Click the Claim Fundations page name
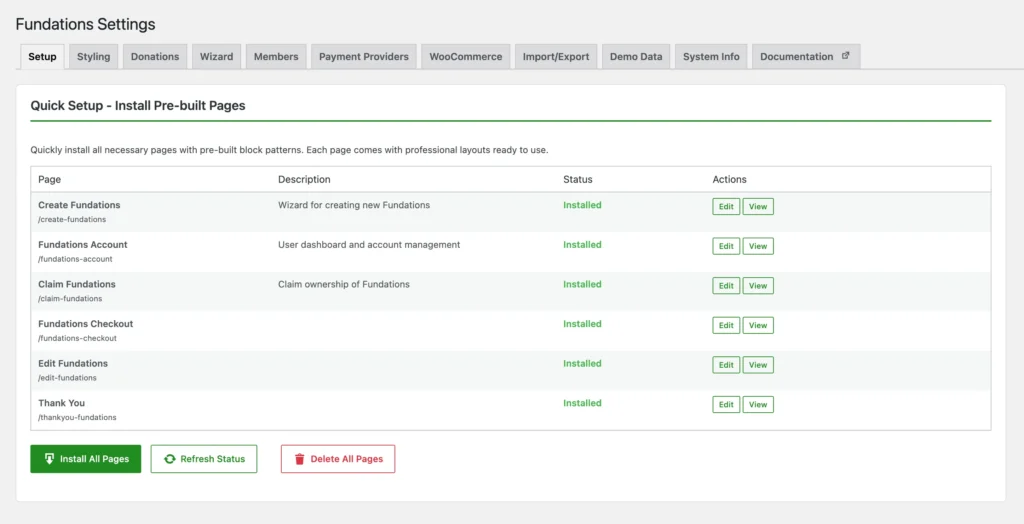This screenshot has height=524, width=1024. (x=77, y=284)
